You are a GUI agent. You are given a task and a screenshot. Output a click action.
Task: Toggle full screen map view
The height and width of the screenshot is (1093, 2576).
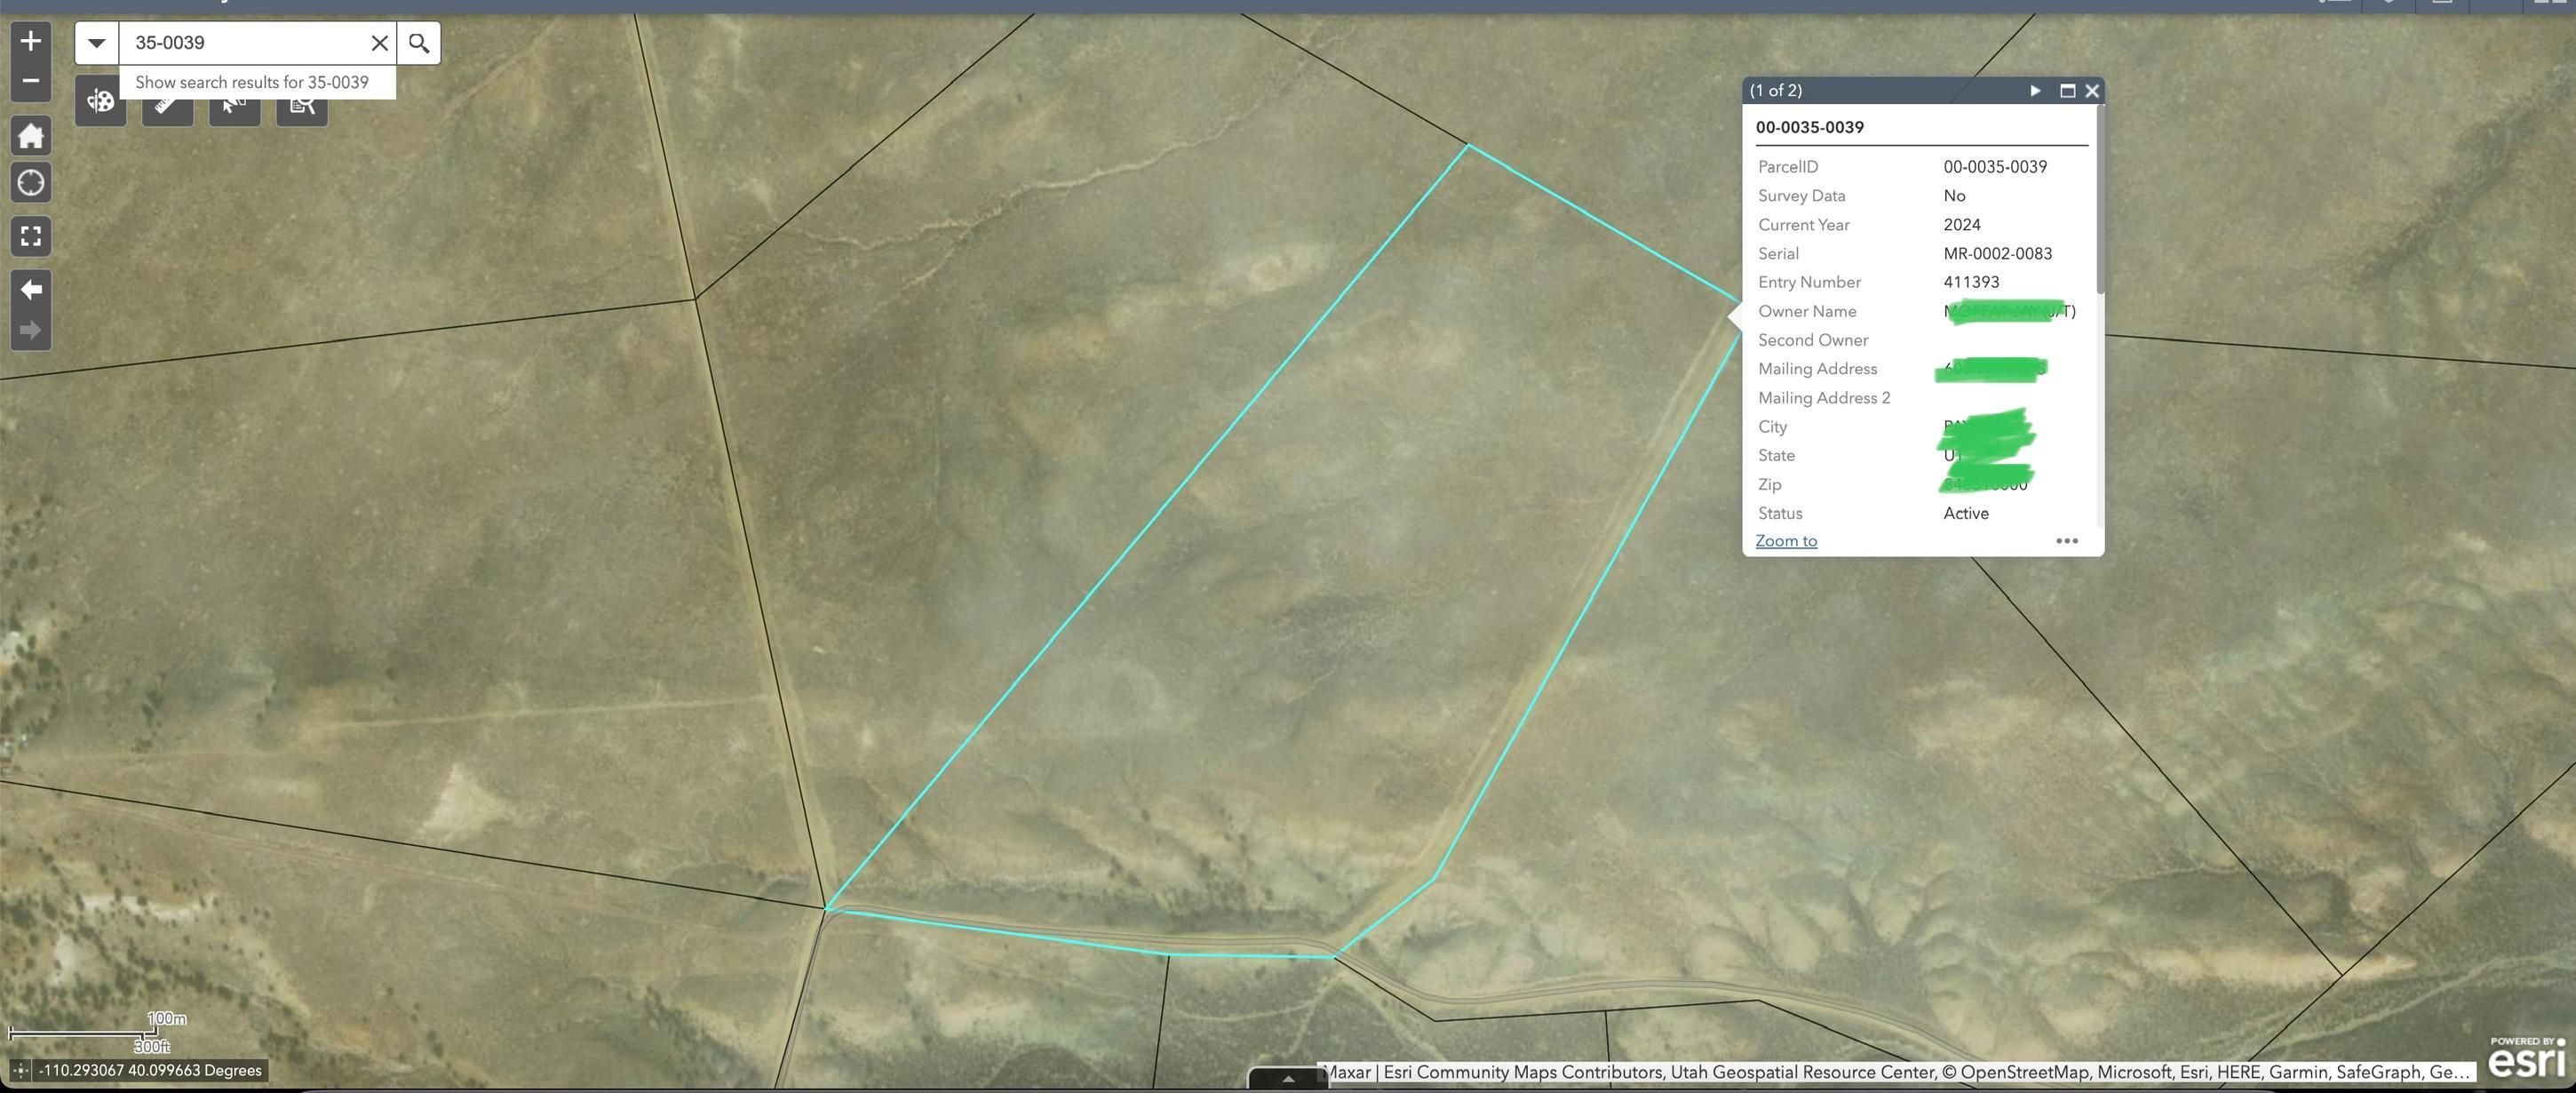coord(30,236)
